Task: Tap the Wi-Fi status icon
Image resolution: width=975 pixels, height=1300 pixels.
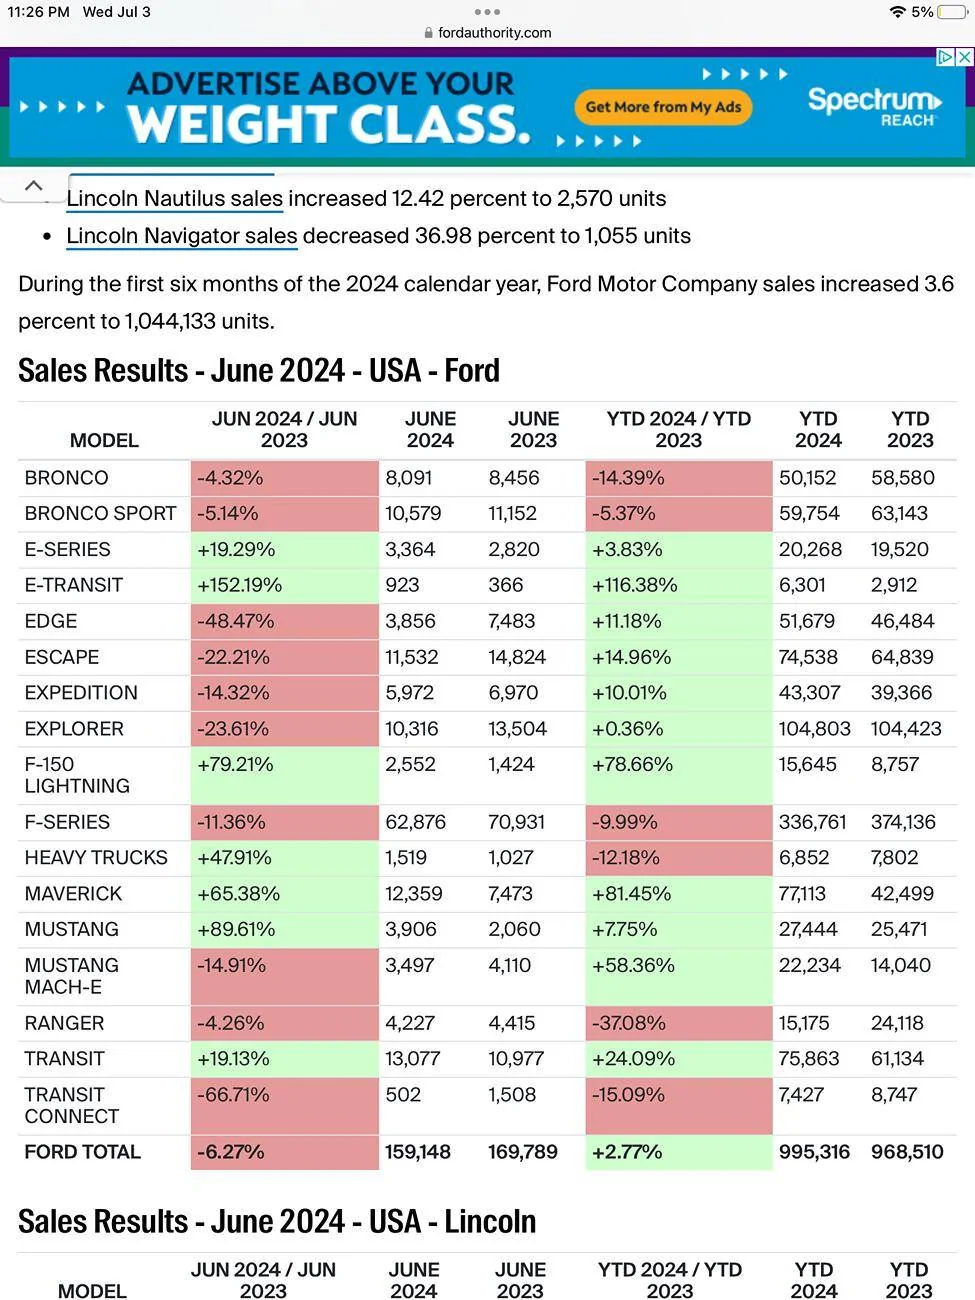Action: [x=897, y=12]
